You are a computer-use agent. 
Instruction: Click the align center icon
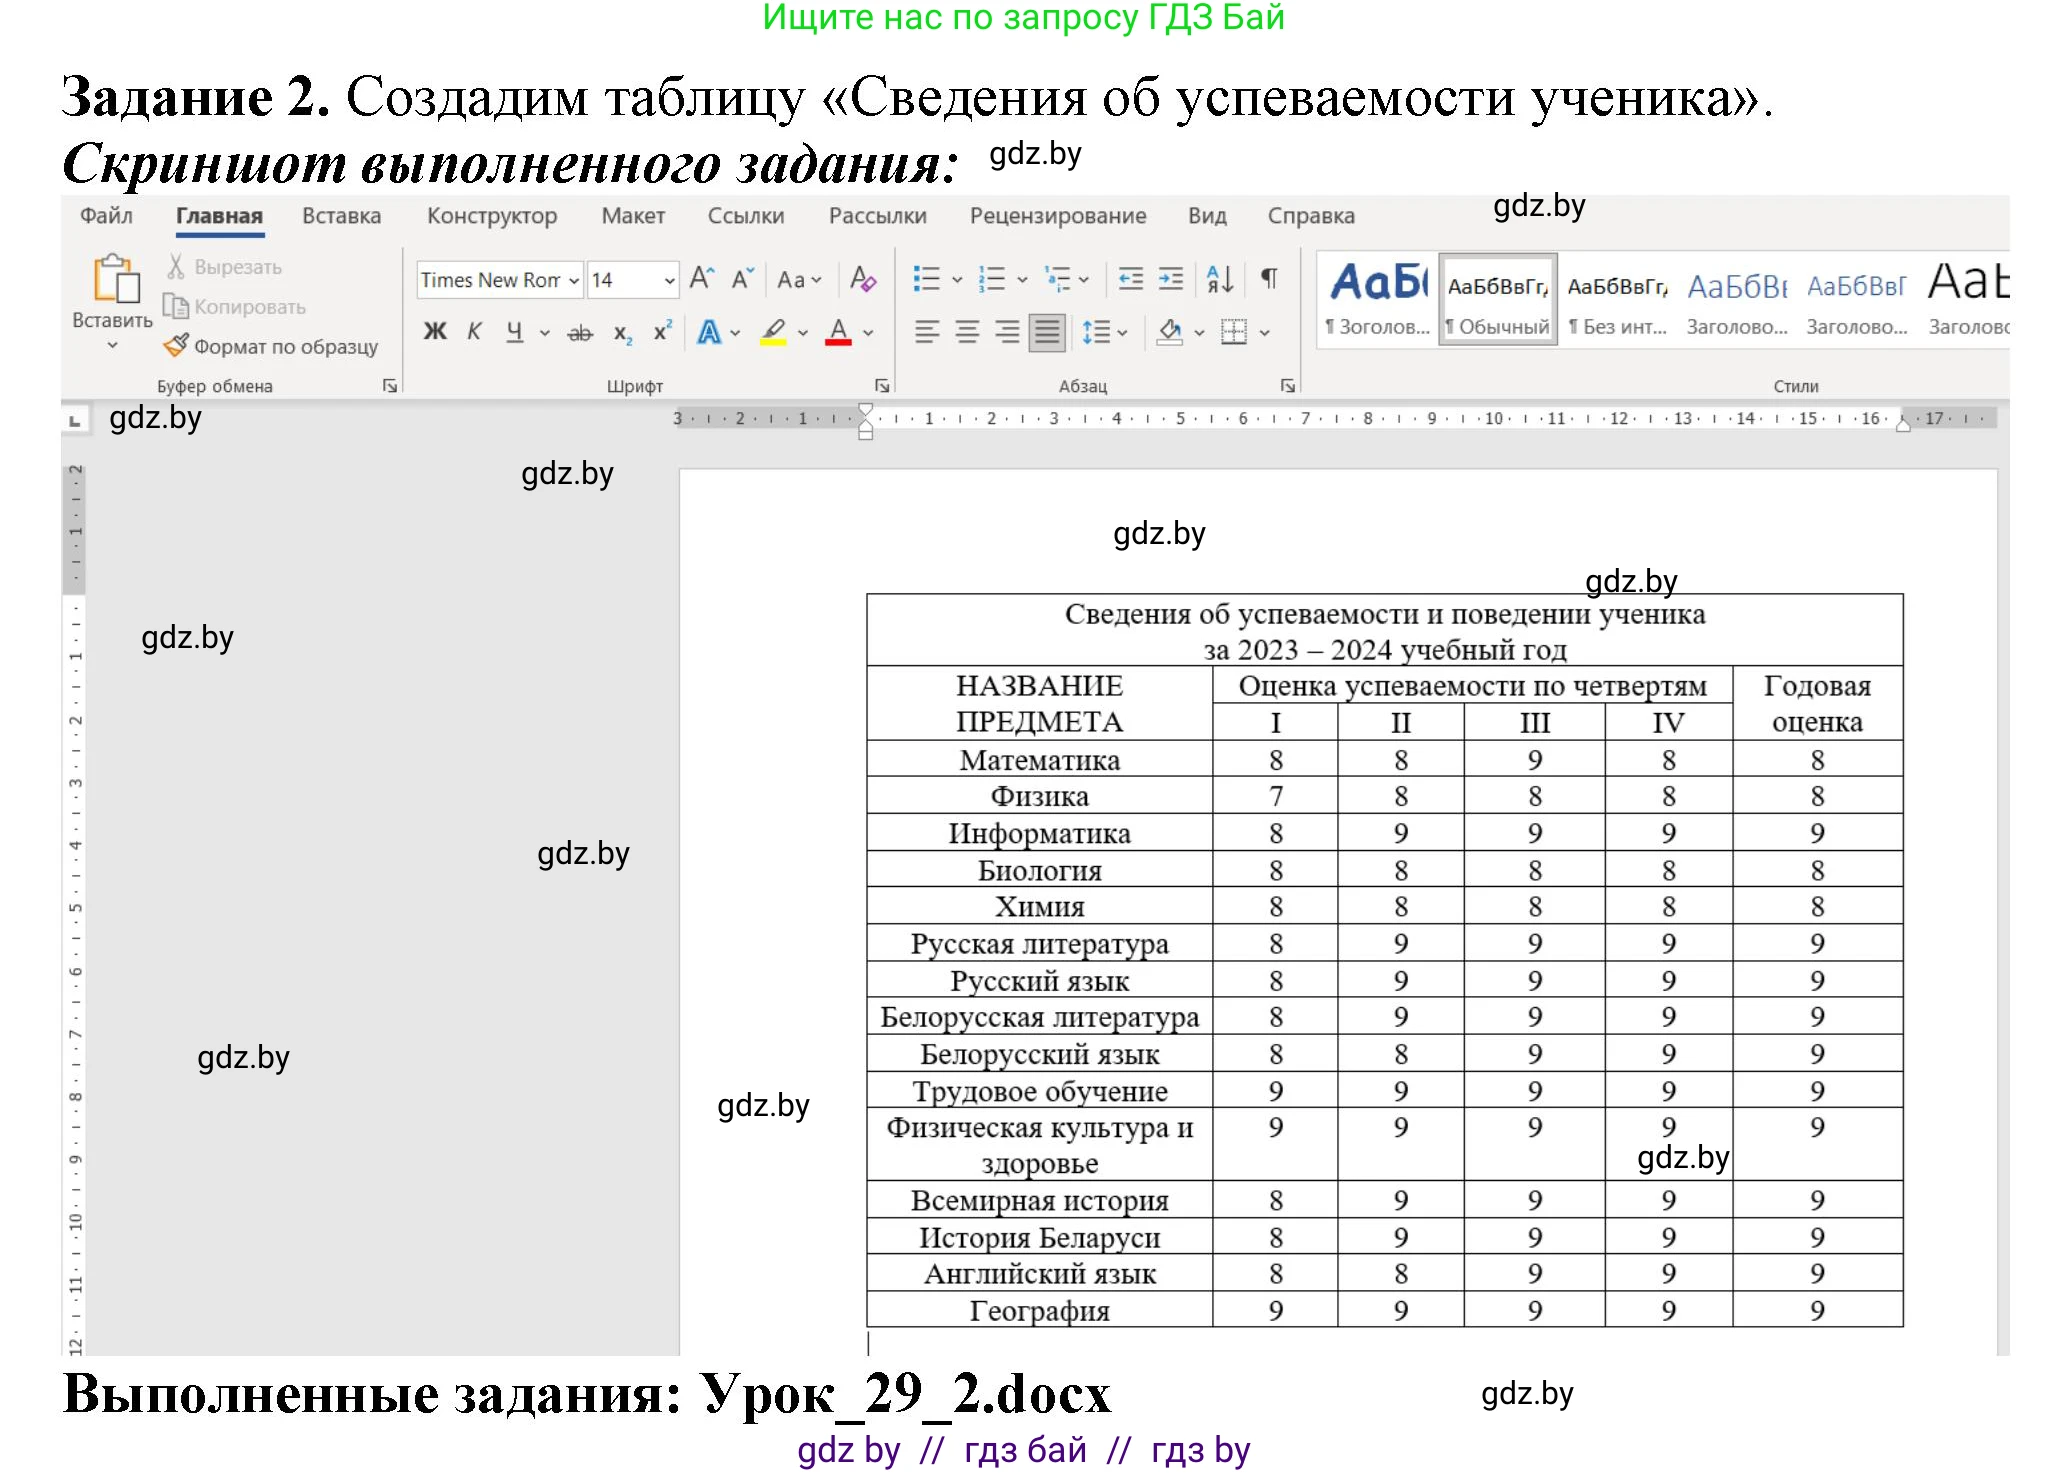(x=966, y=332)
